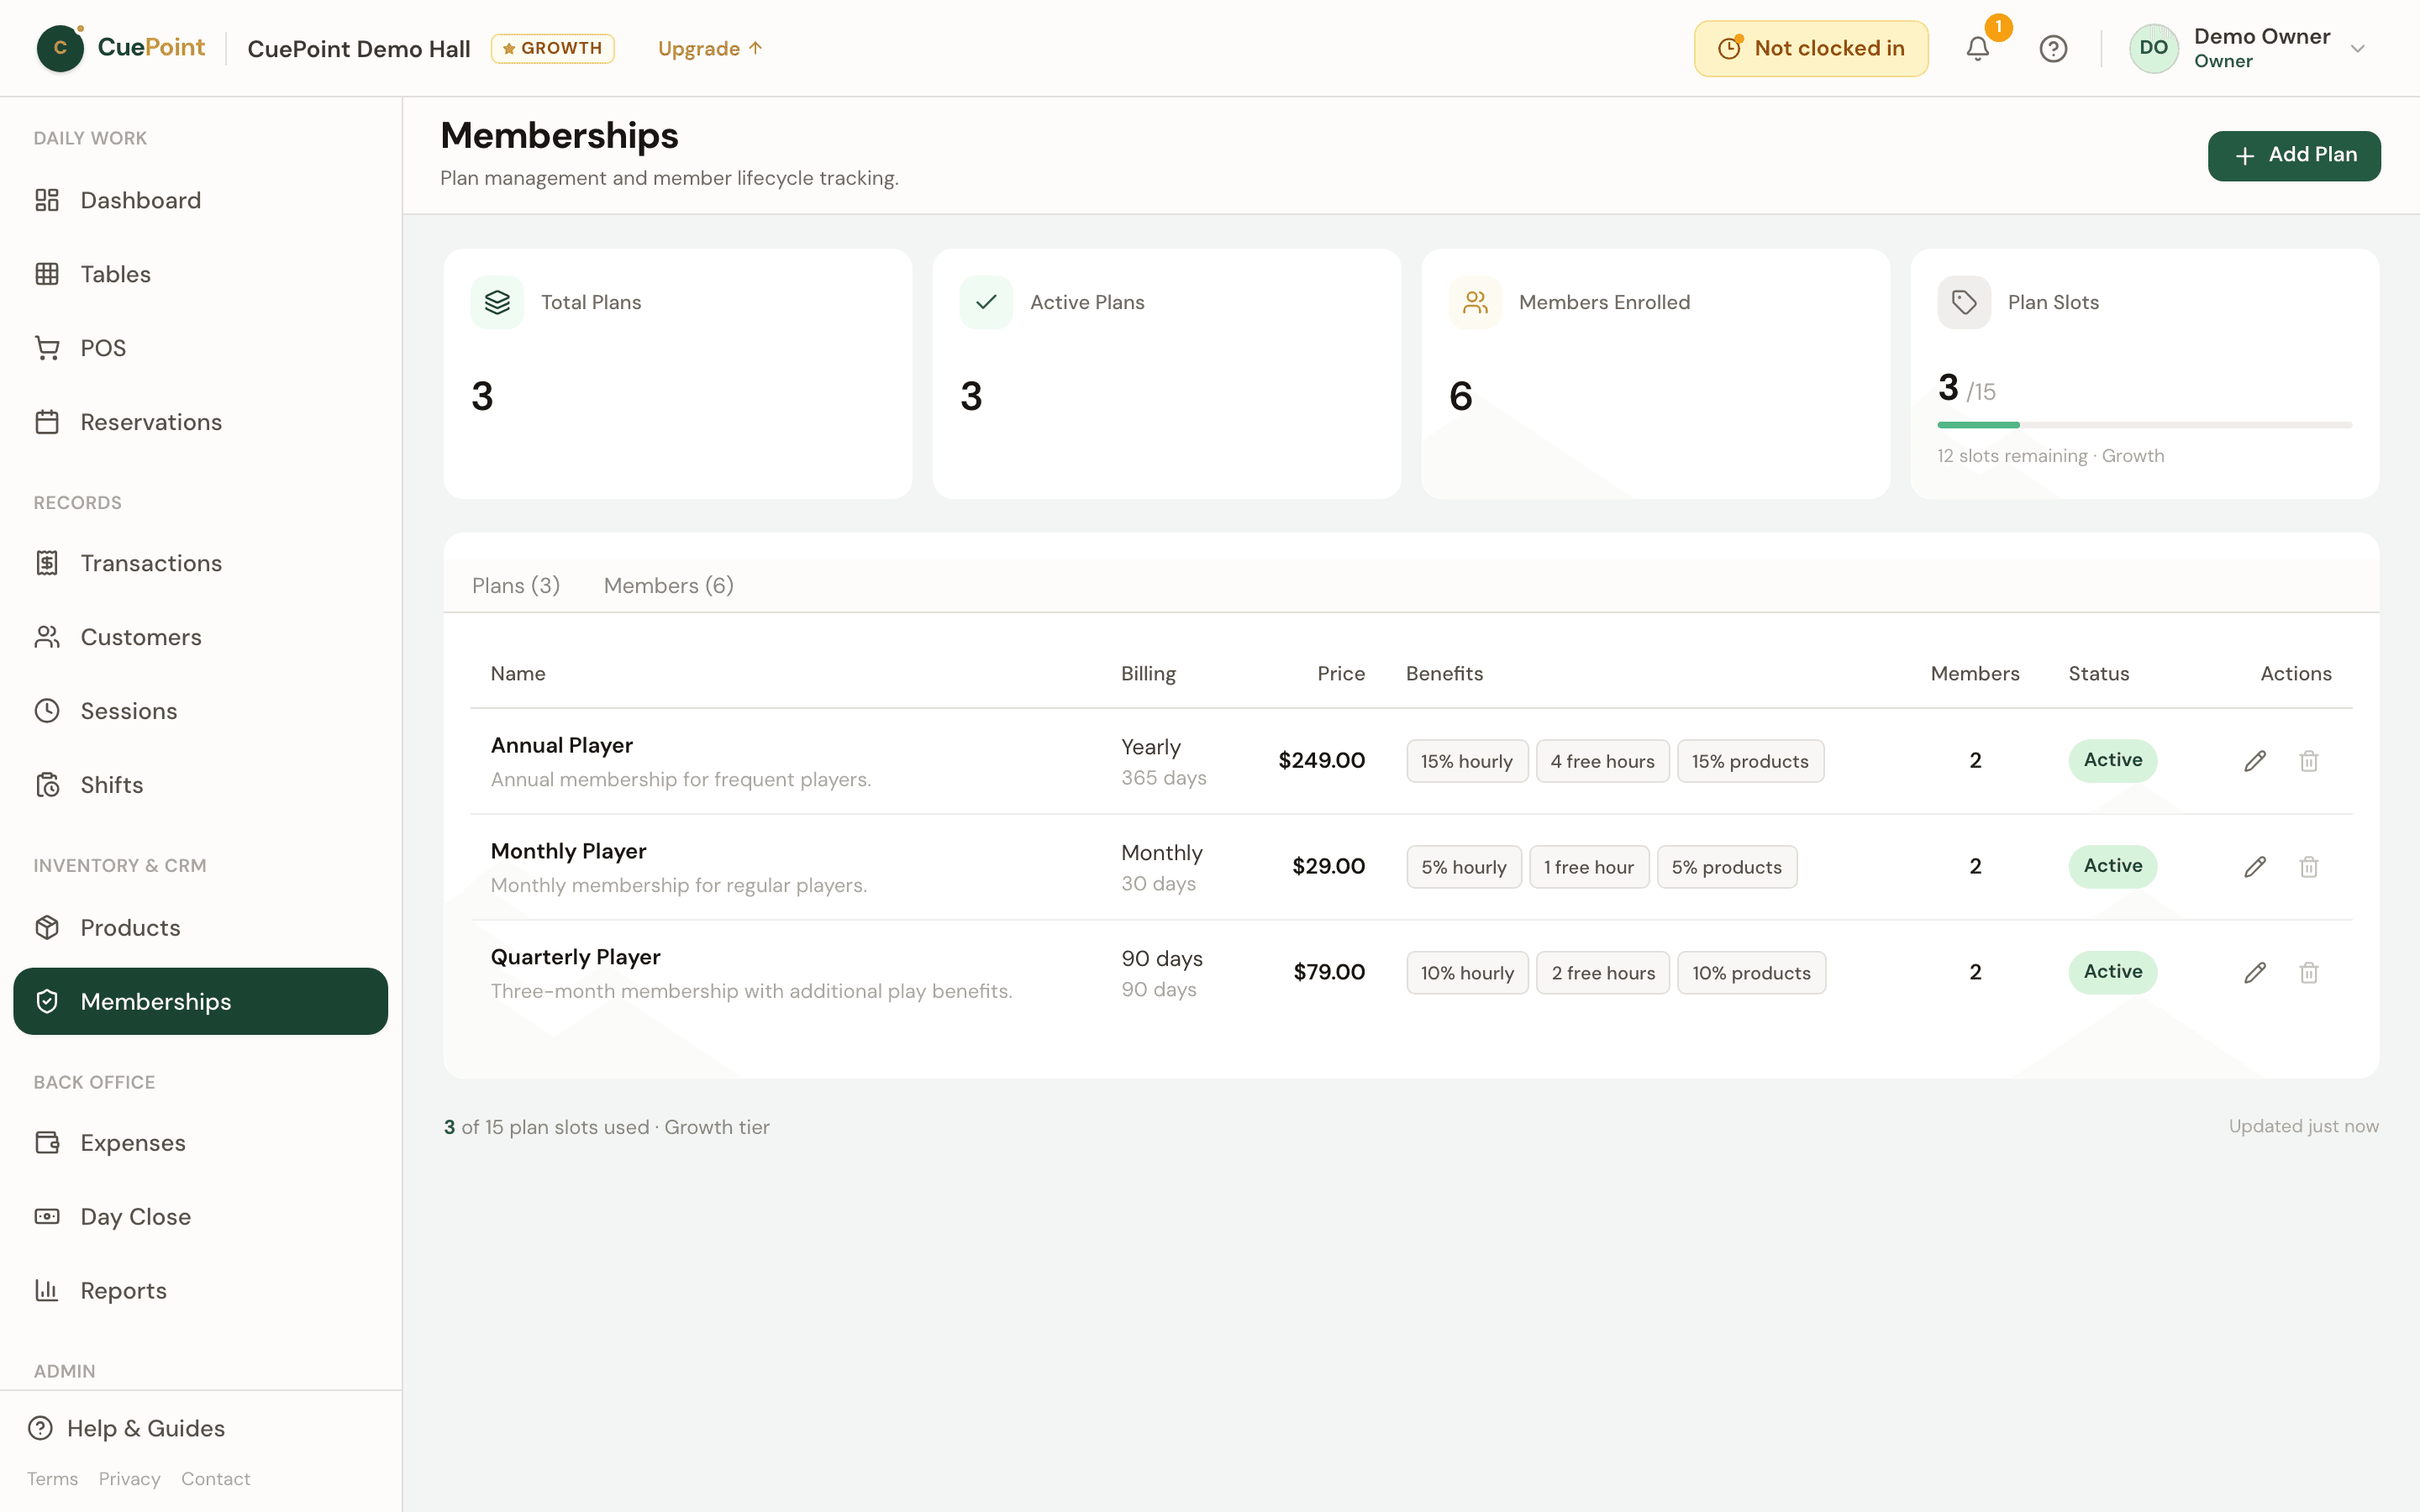Open the Sessions page label
This screenshot has width=2420, height=1512.
pos(129,711)
